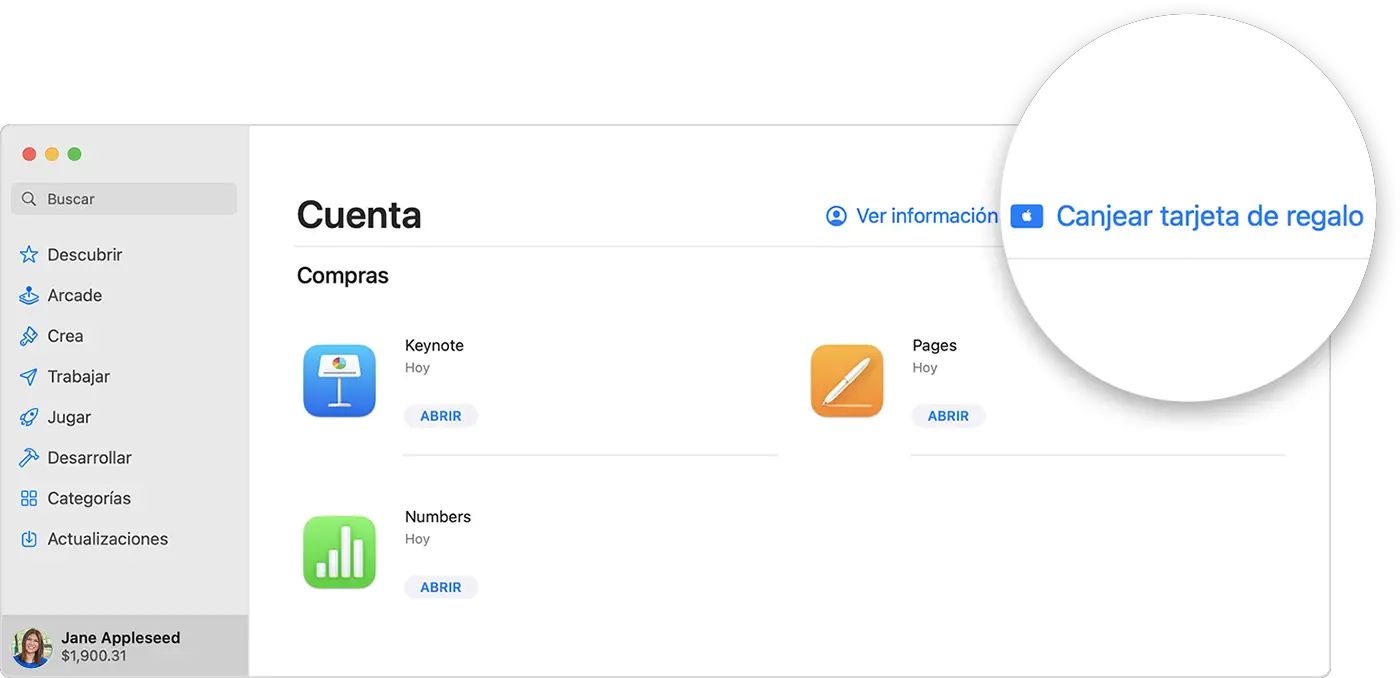
Task: Click Canjear tarjeta de regalo link
Action: point(1209,216)
